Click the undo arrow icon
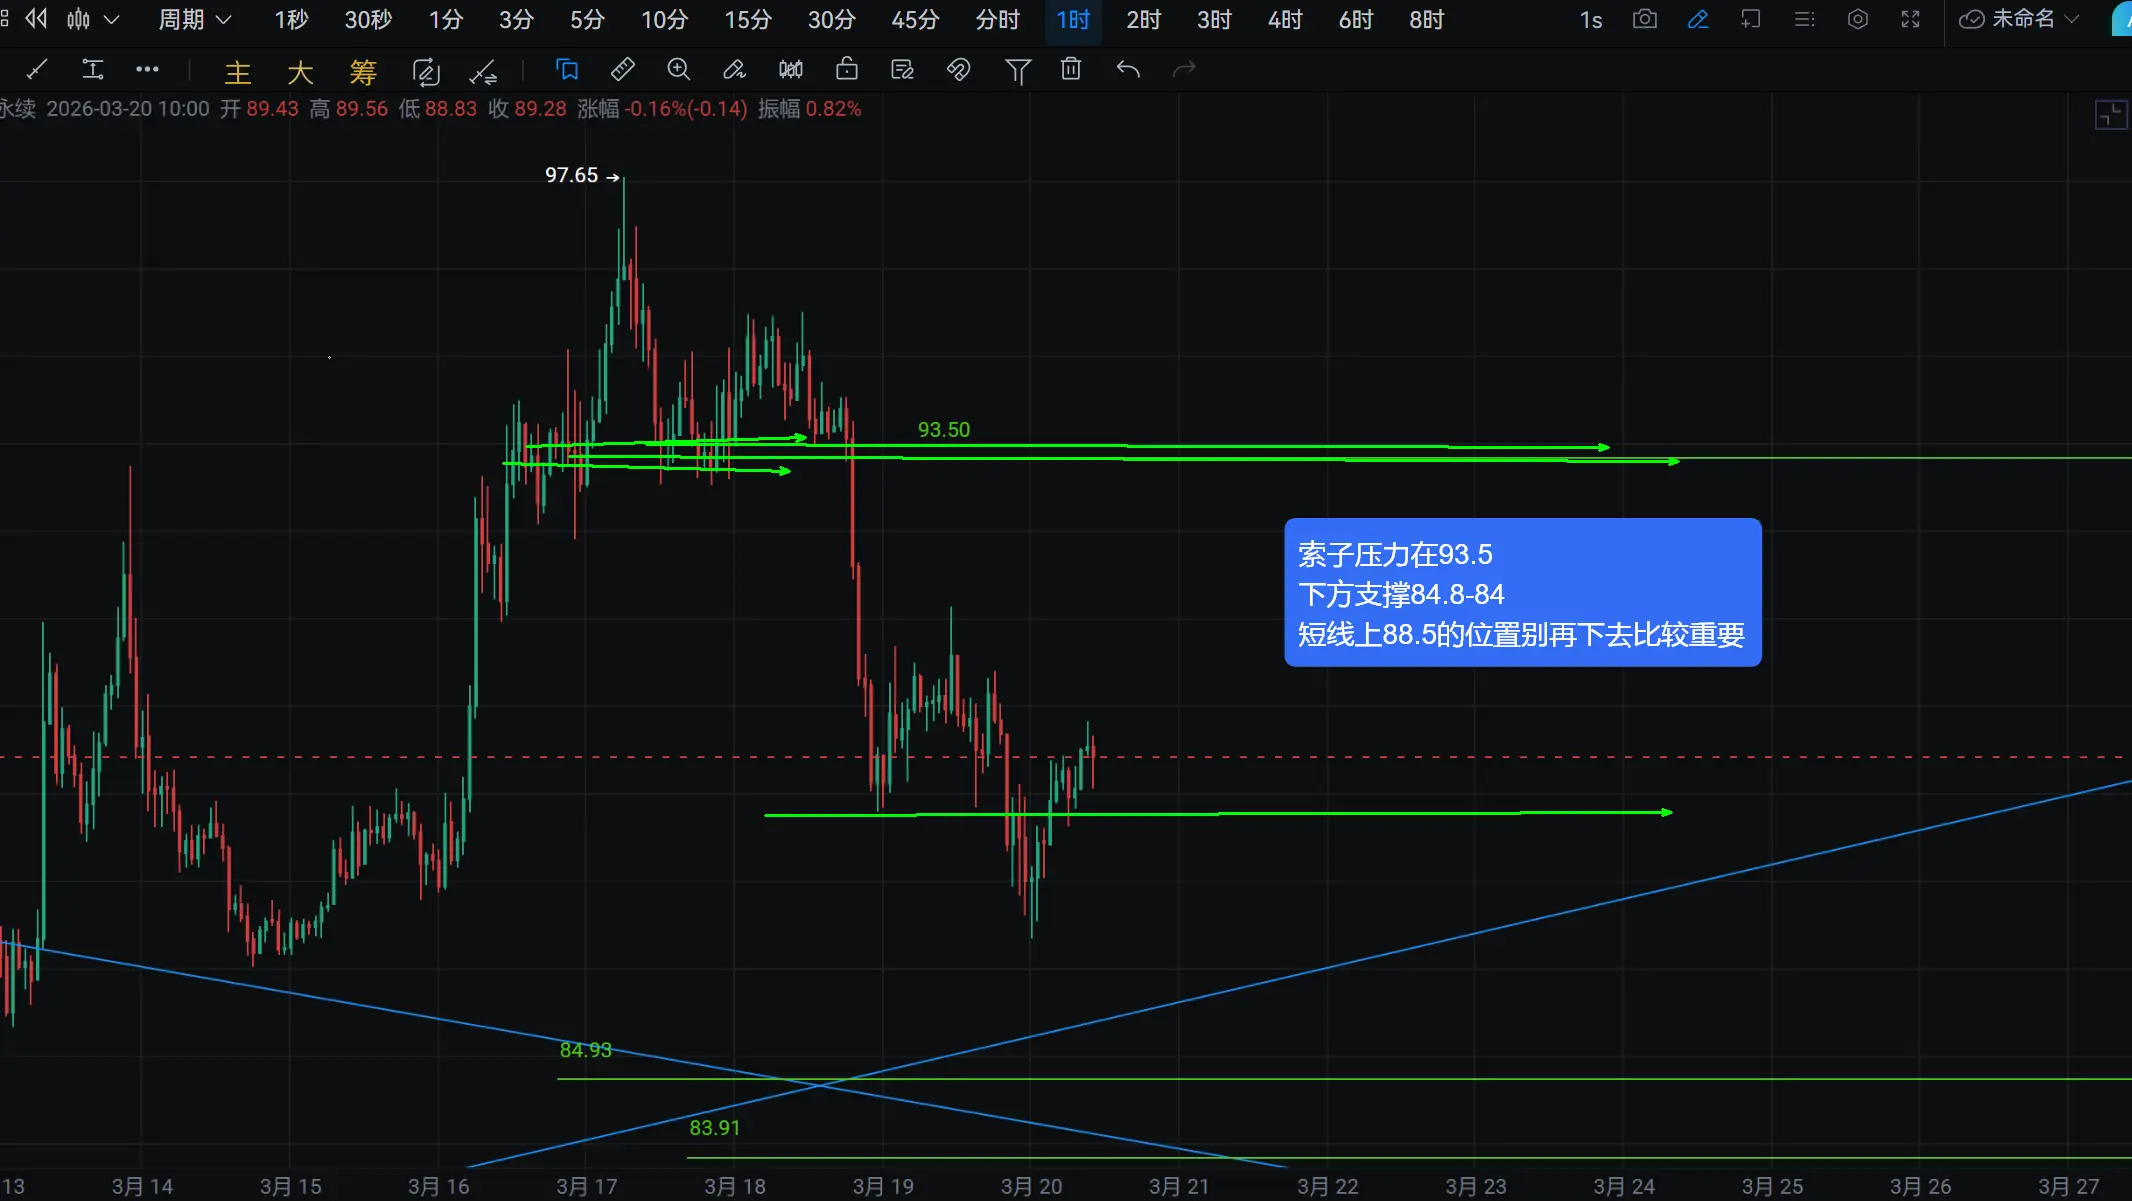 (1128, 69)
